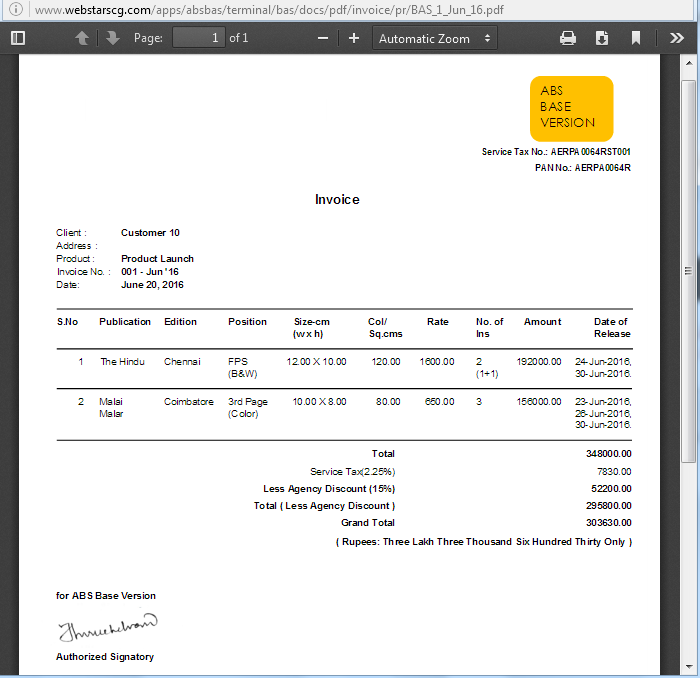
Task: Click the 'of 1' page count label
Action: (238, 38)
